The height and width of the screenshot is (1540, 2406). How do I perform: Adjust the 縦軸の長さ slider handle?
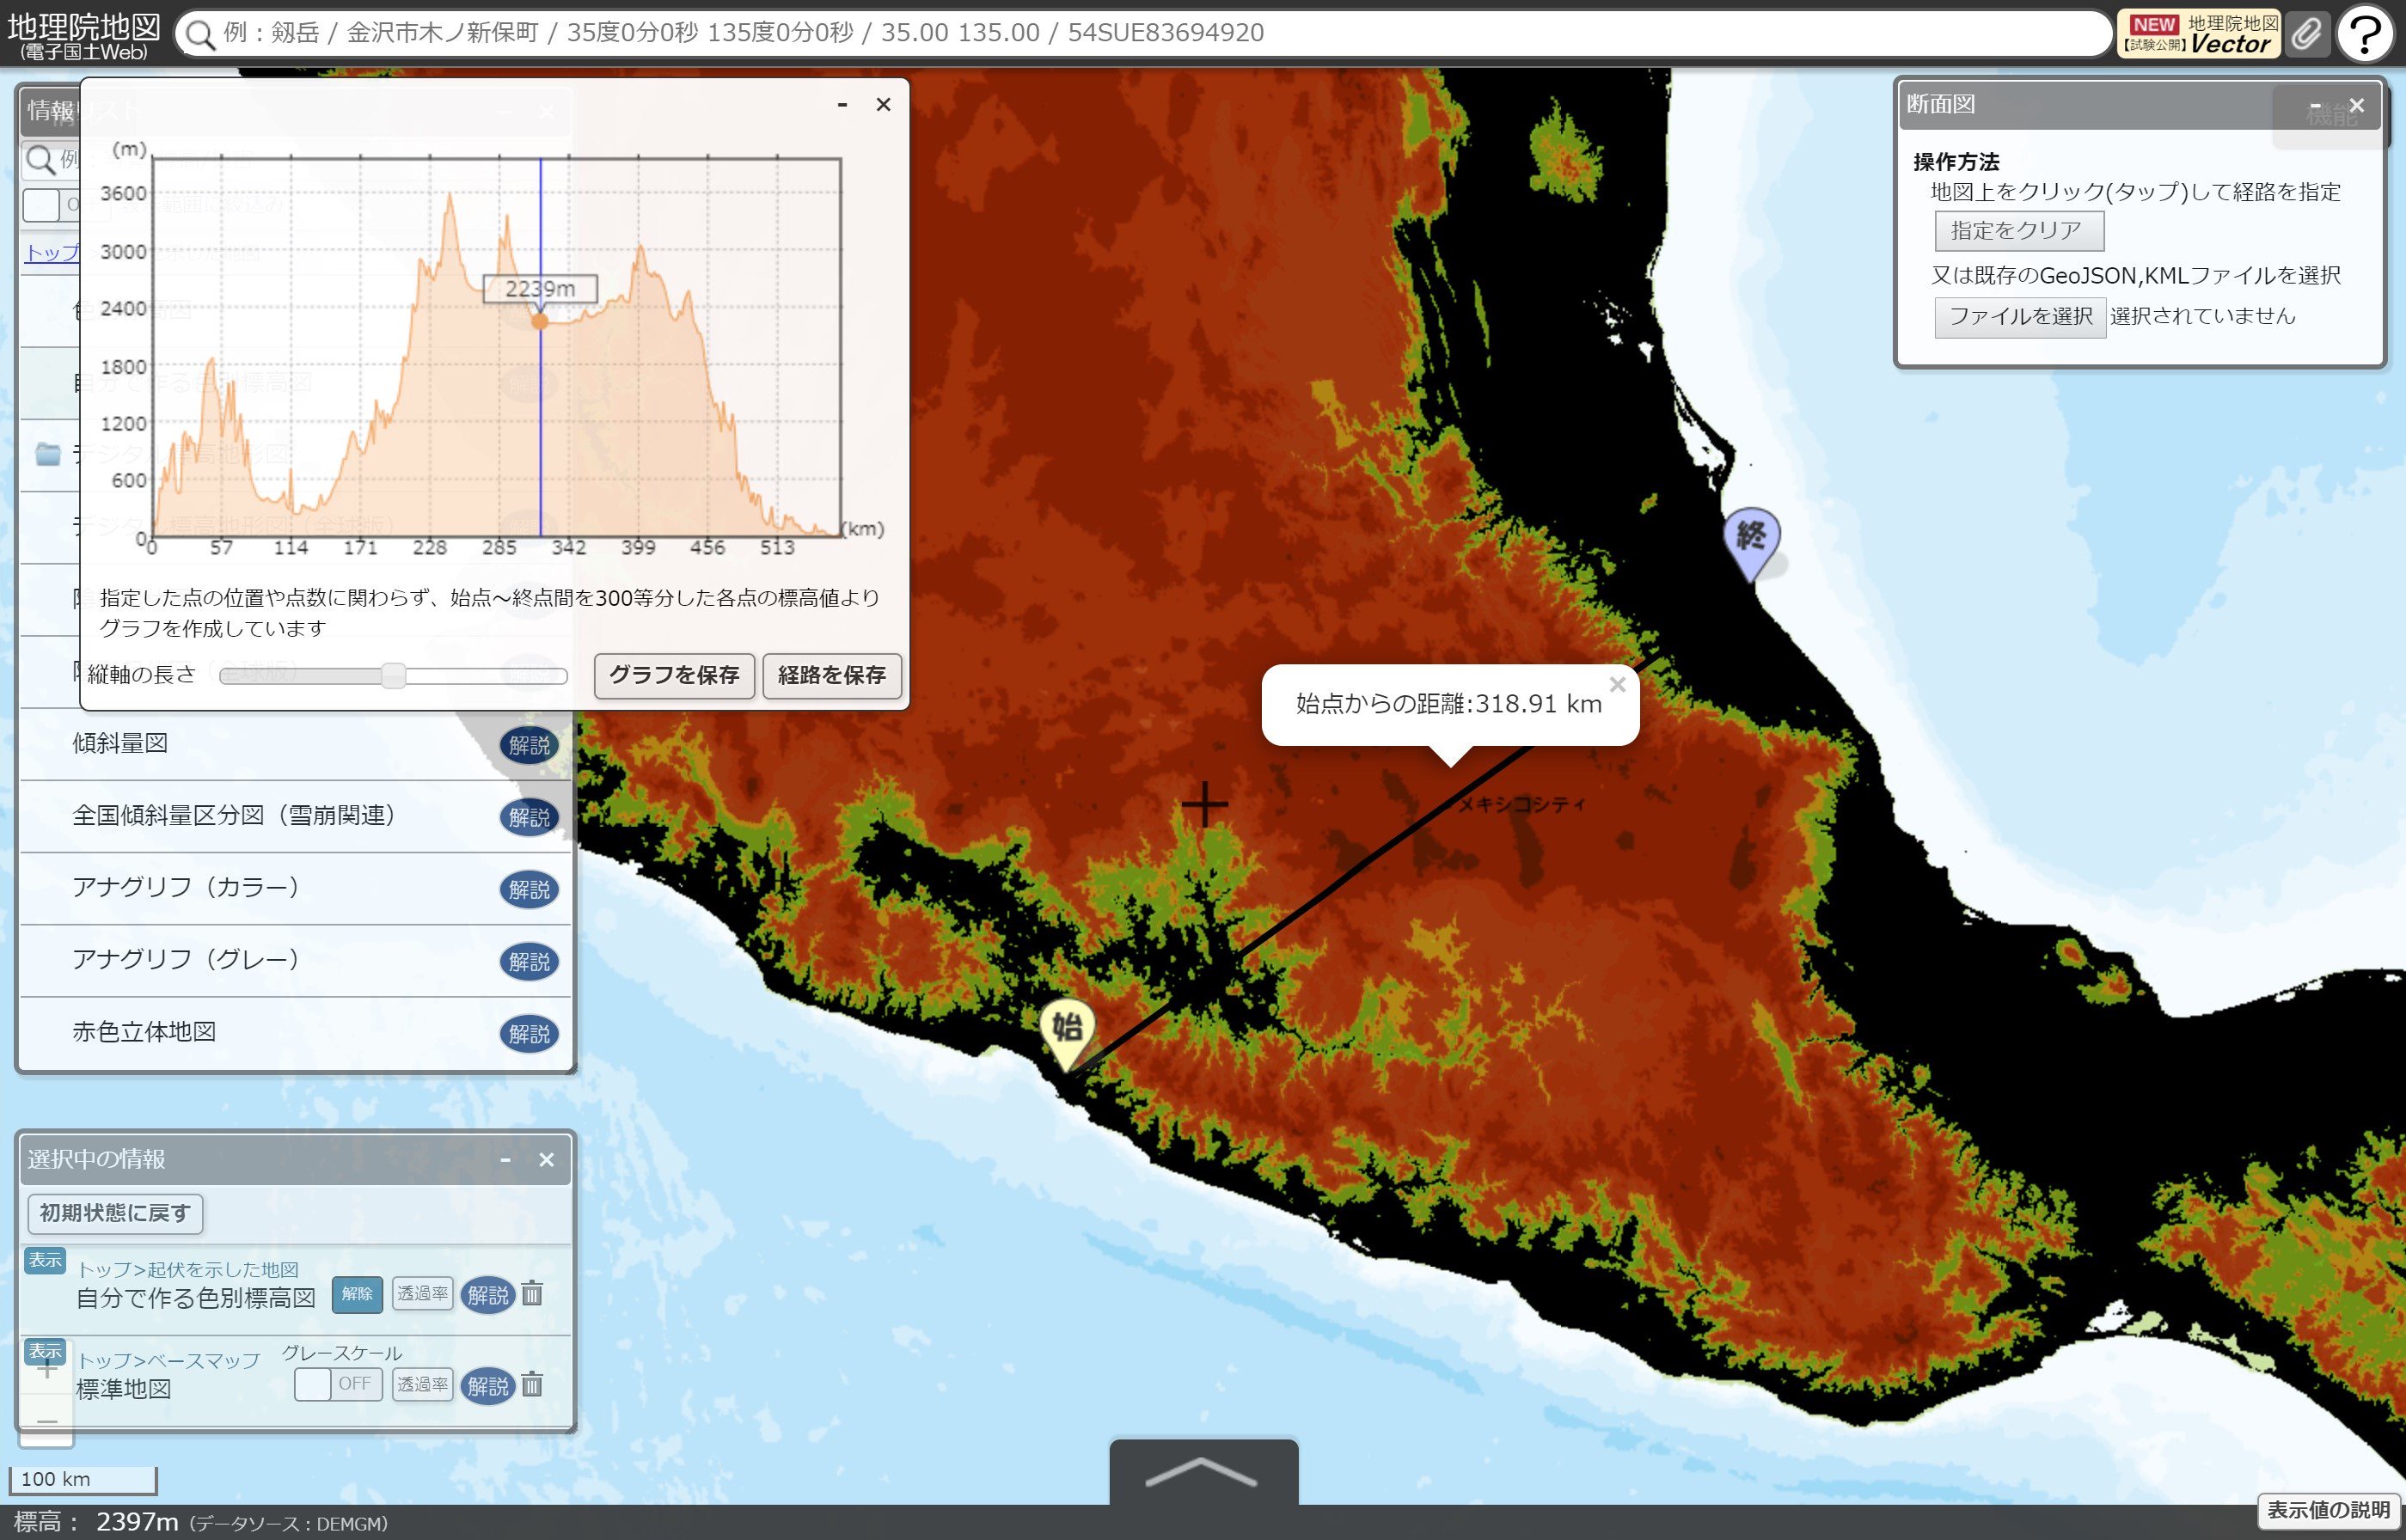(x=394, y=676)
